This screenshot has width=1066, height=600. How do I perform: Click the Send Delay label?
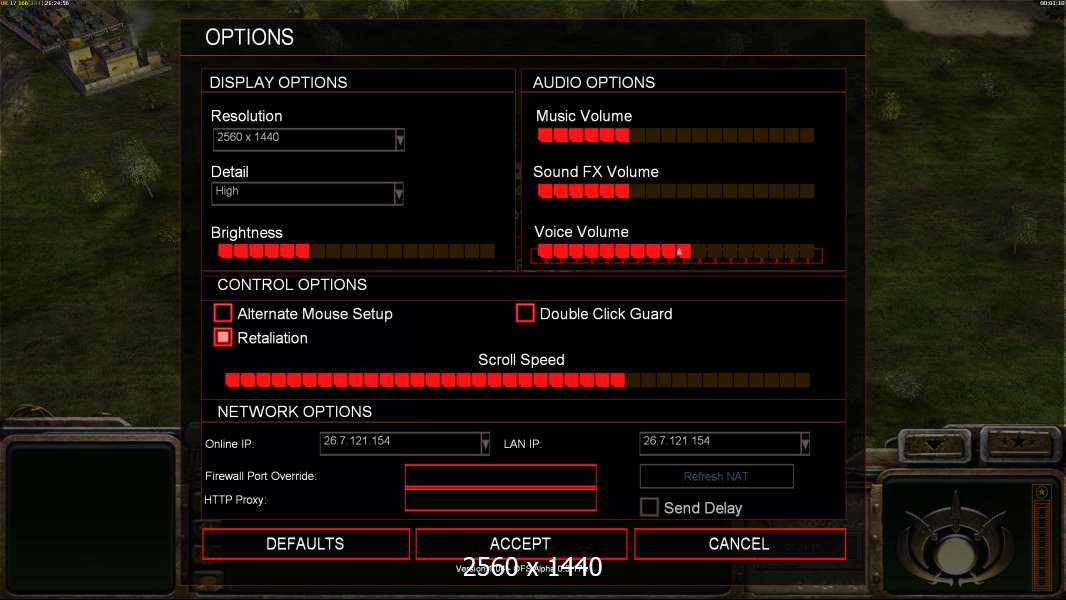pyautogui.click(x=703, y=508)
